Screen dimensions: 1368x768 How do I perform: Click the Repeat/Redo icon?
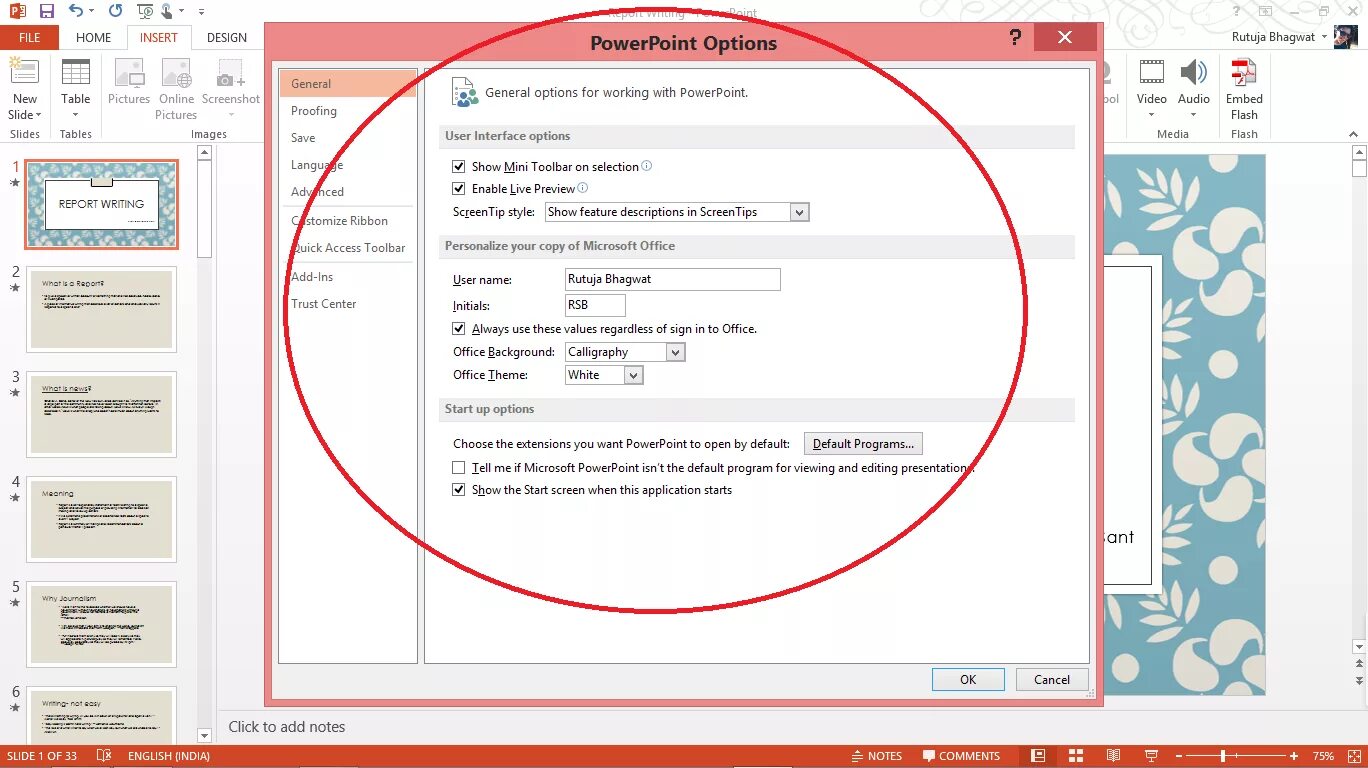[x=116, y=11]
